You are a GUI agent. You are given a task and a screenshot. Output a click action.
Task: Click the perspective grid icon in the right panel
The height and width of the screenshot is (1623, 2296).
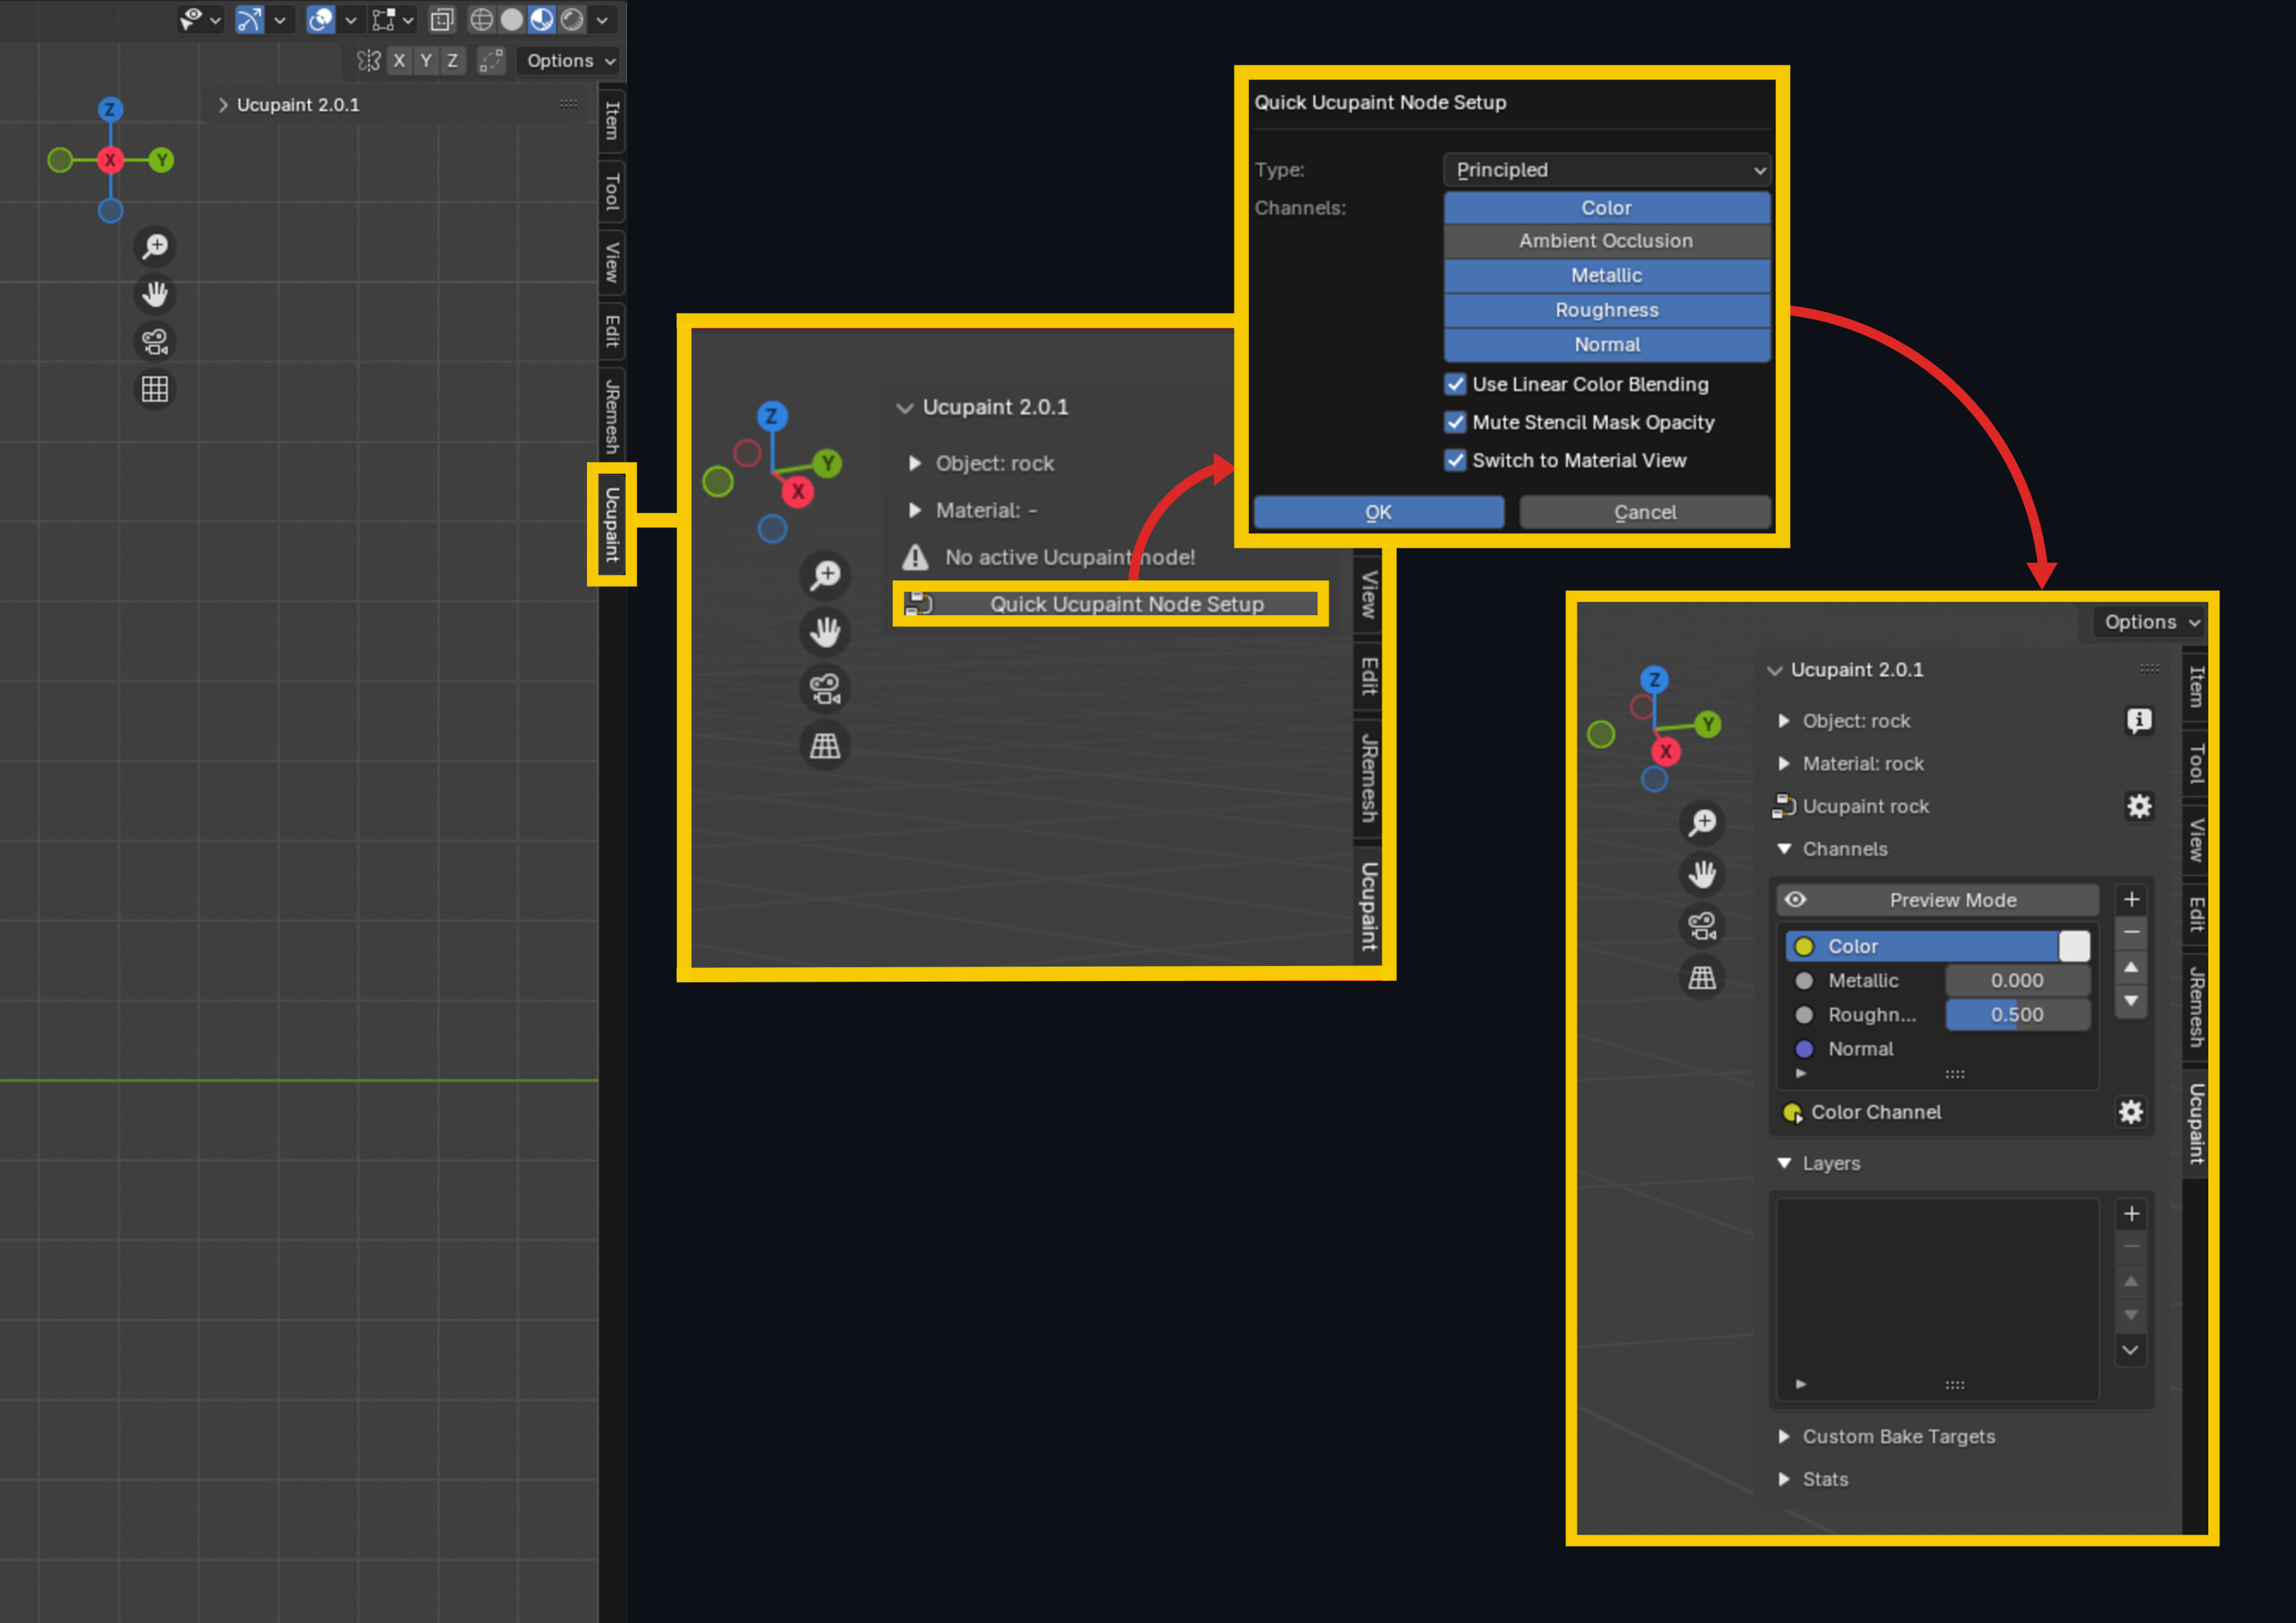[x=1702, y=977]
